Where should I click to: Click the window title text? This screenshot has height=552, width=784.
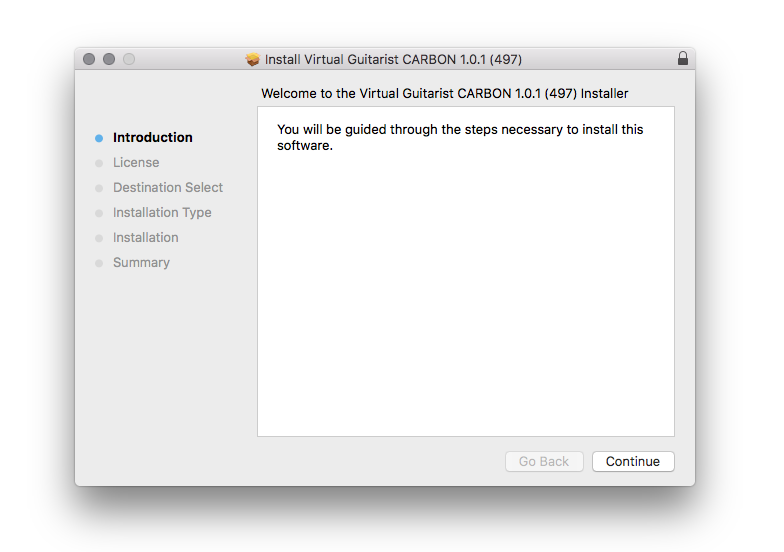tap(393, 59)
